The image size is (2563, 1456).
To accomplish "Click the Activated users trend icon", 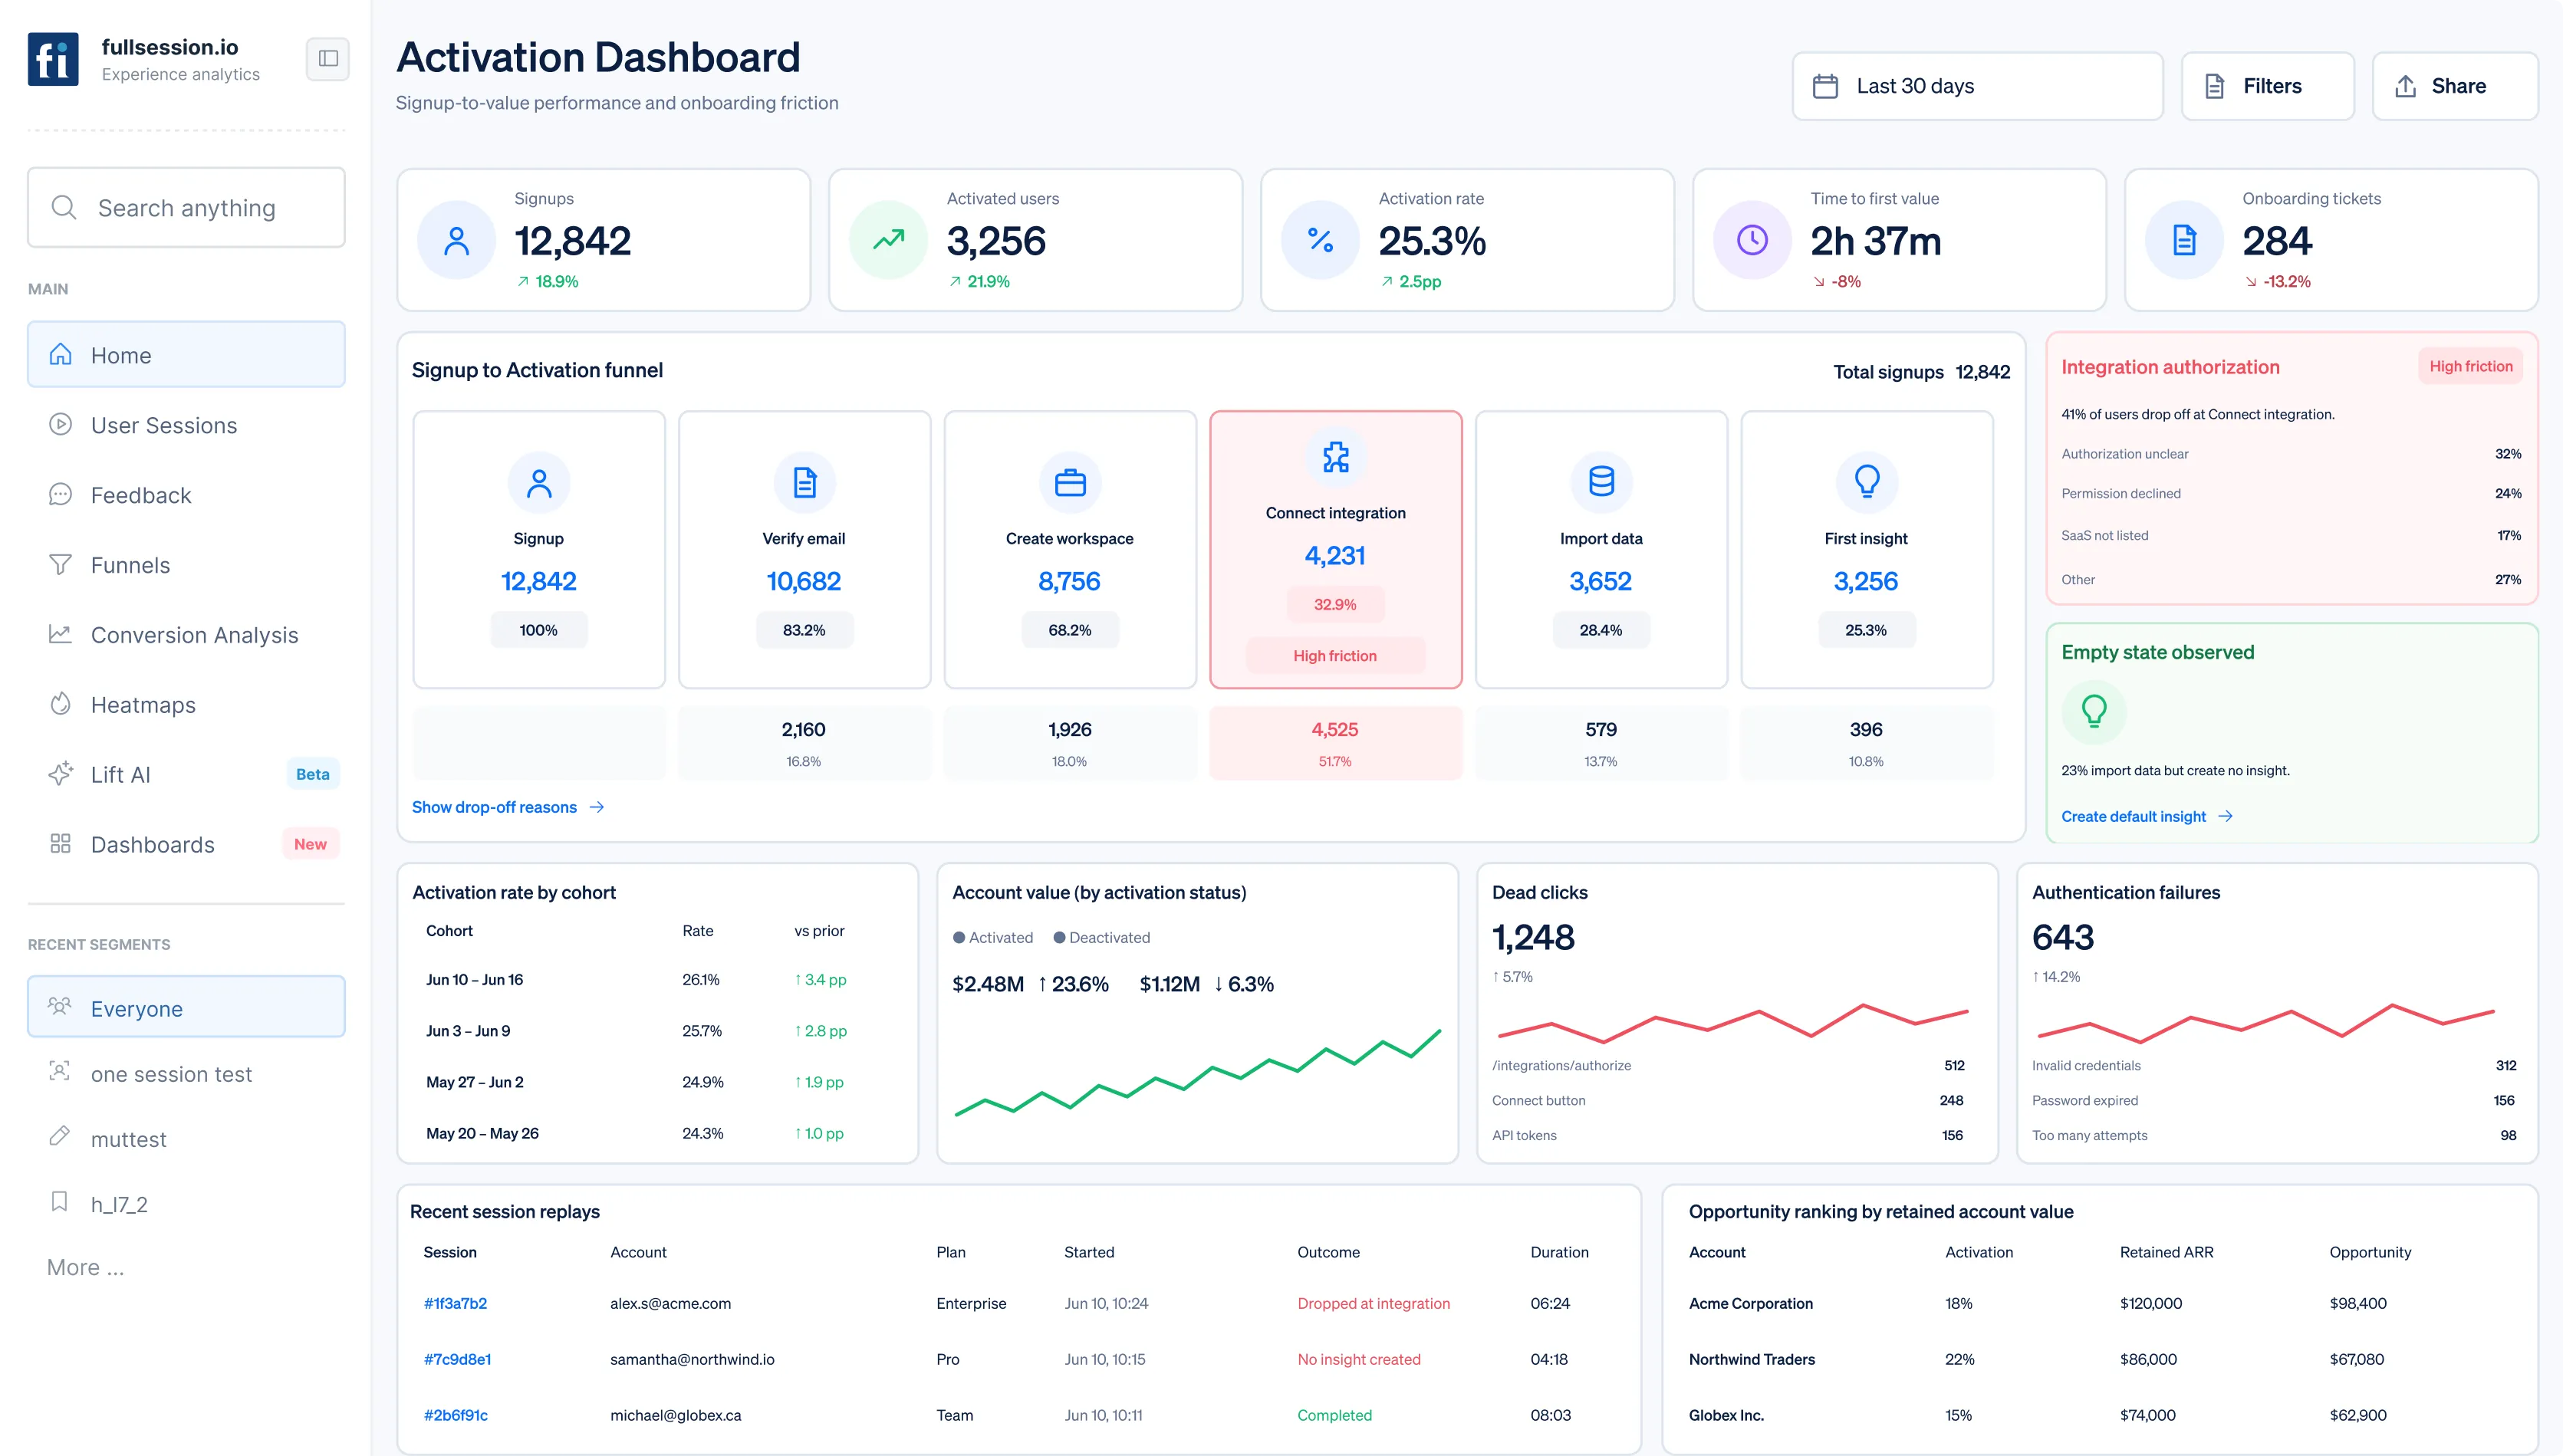I will (888, 240).
